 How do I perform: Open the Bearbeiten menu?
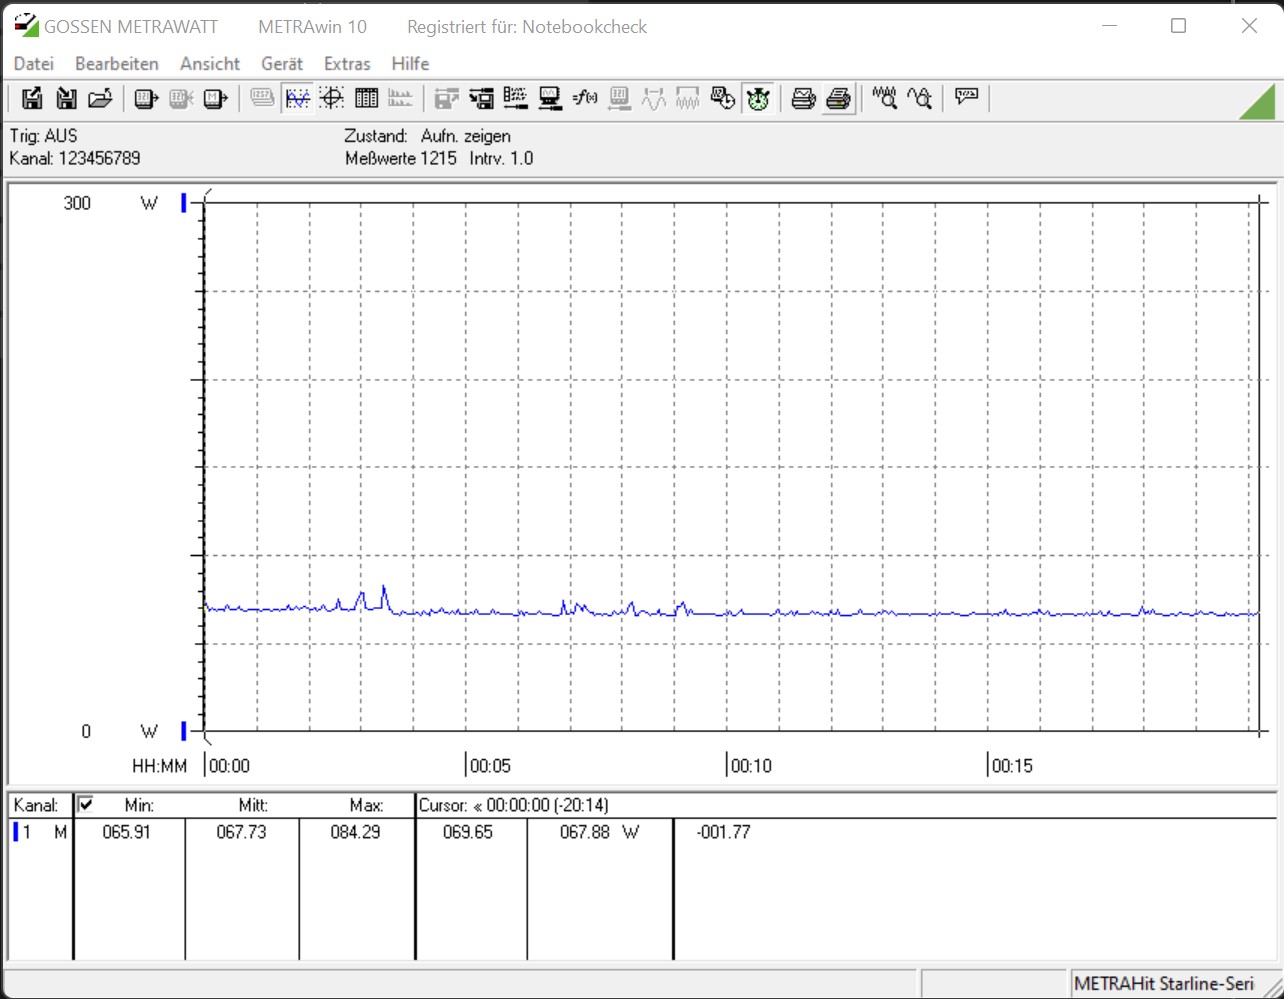(x=117, y=64)
